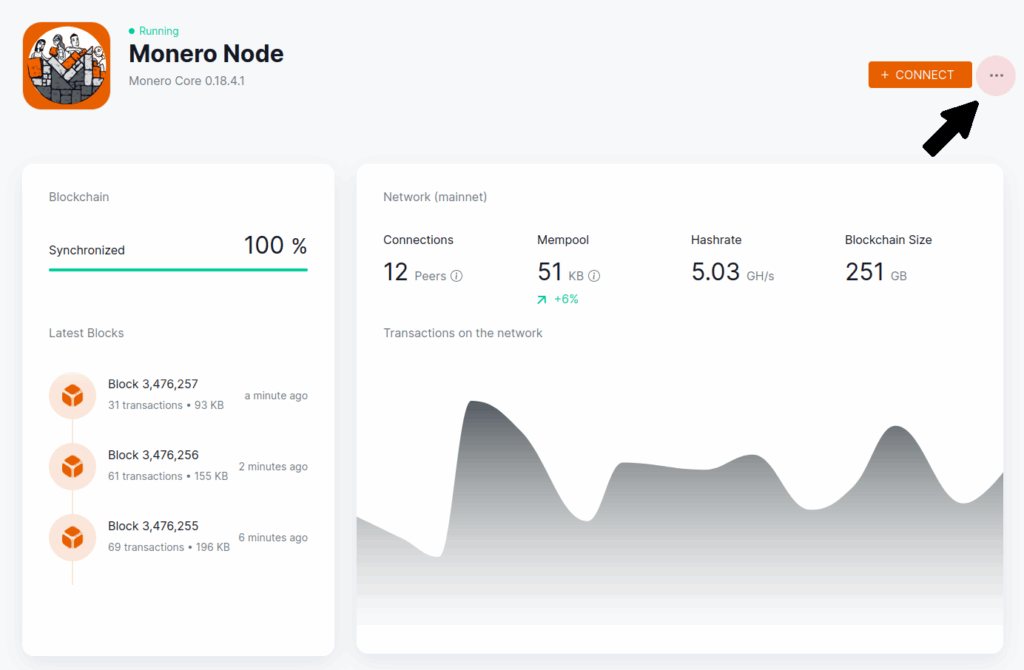Click the Mempool KB info icon

pos(594,276)
